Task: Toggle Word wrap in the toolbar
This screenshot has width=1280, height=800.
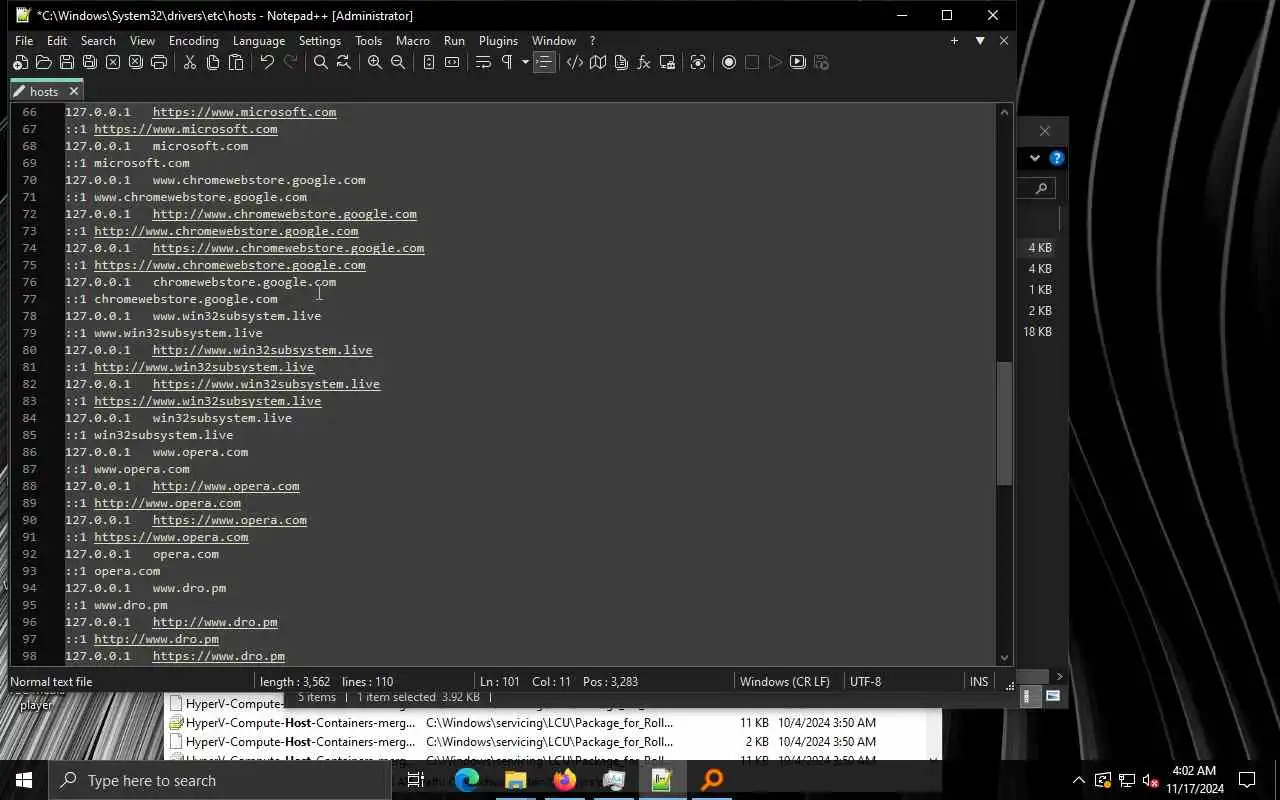Action: (482, 62)
